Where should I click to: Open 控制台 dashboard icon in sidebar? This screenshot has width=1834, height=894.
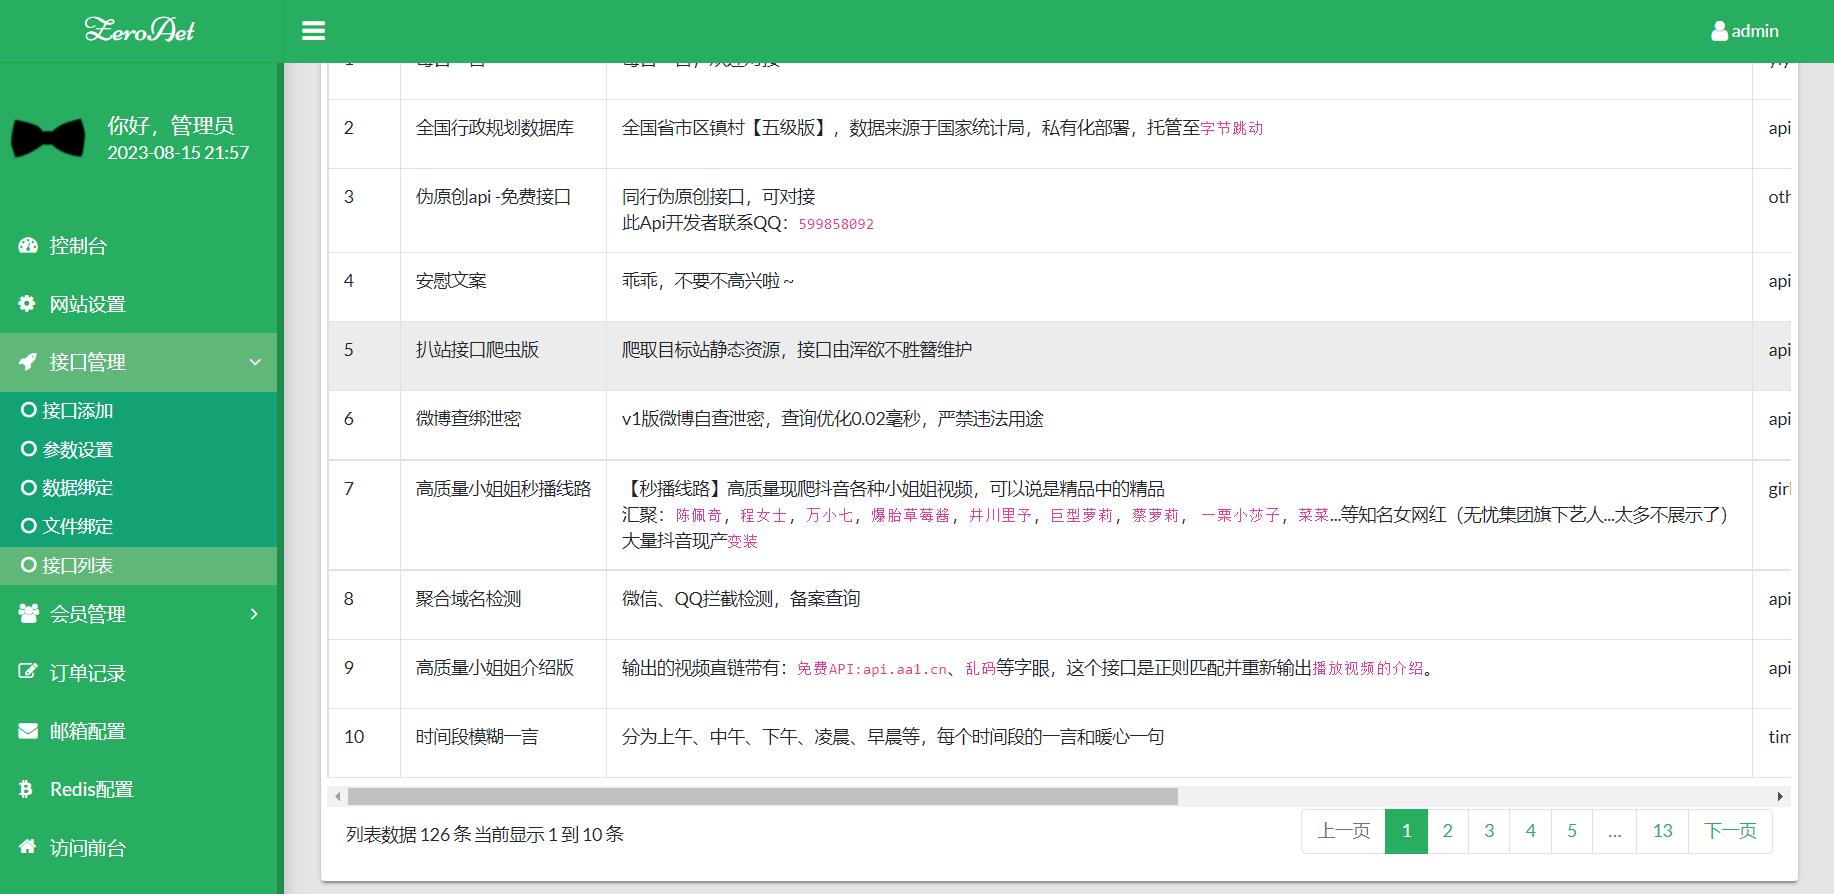[x=28, y=245]
